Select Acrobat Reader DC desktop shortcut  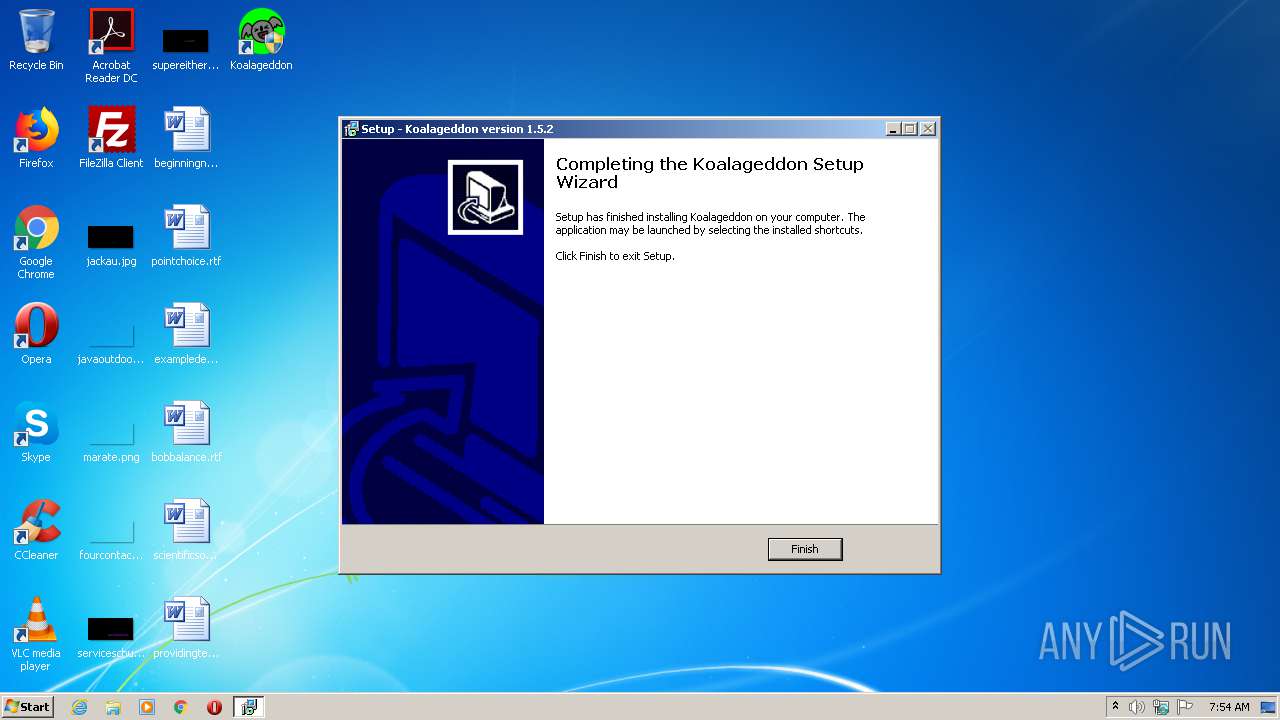(x=111, y=46)
